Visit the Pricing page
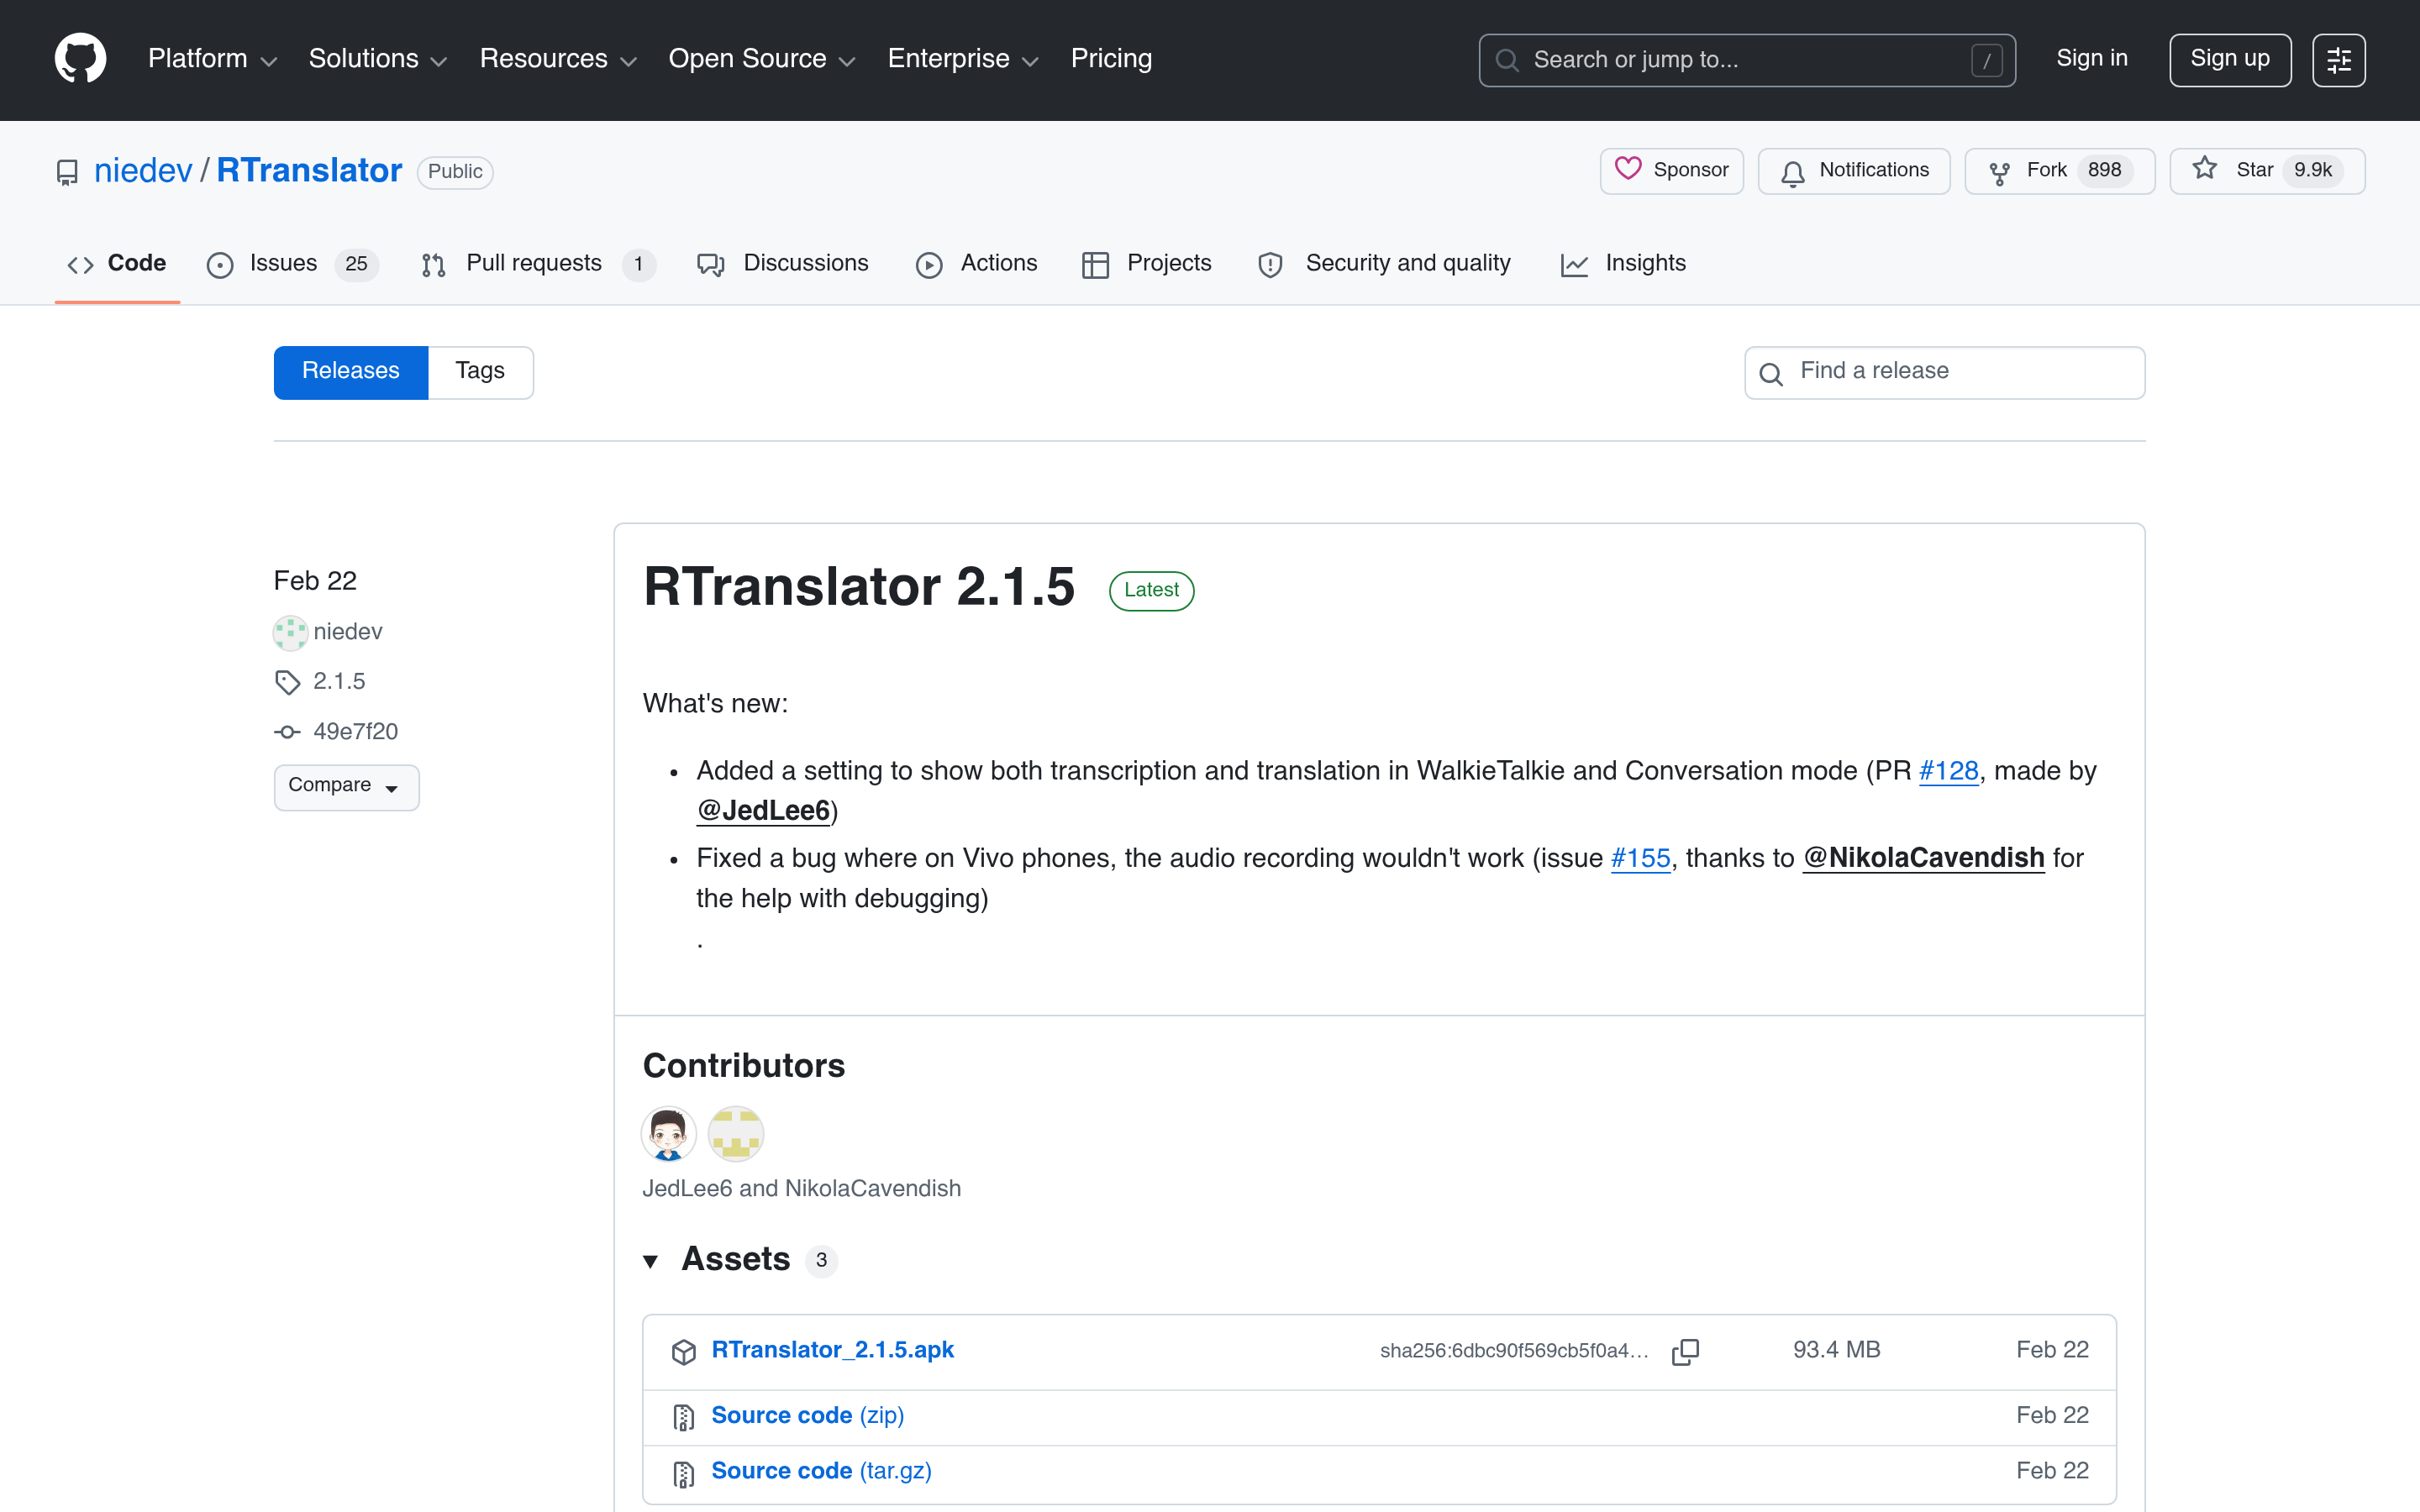The height and width of the screenshot is (1512, 2420). pos(1111,59)
